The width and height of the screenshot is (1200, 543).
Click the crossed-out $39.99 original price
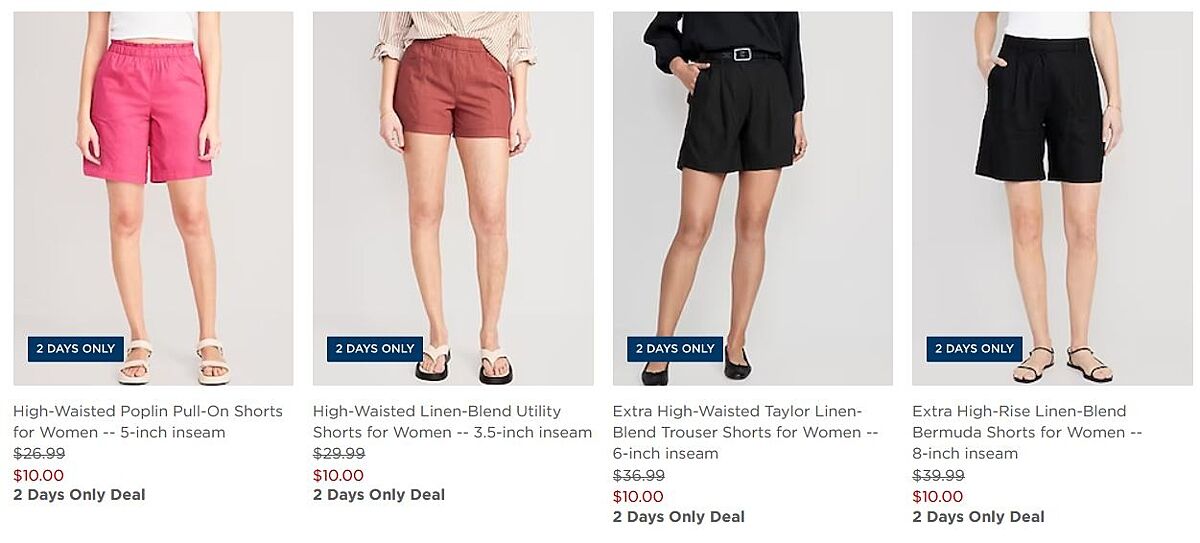(x=938, y=476)
